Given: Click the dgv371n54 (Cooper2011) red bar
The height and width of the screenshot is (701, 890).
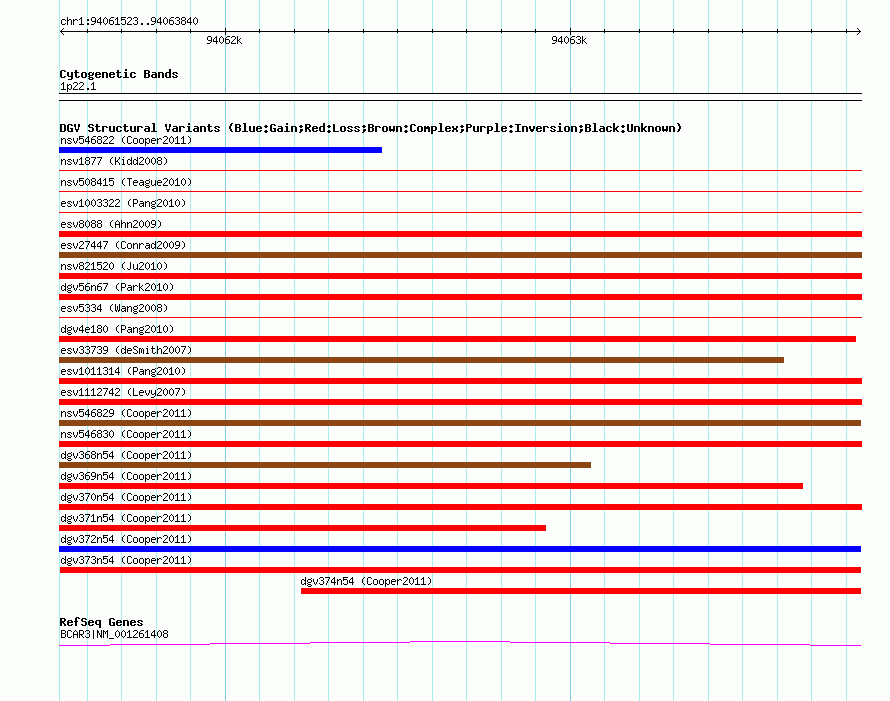Looking at the screenshot, I should [x=303, y=528].
